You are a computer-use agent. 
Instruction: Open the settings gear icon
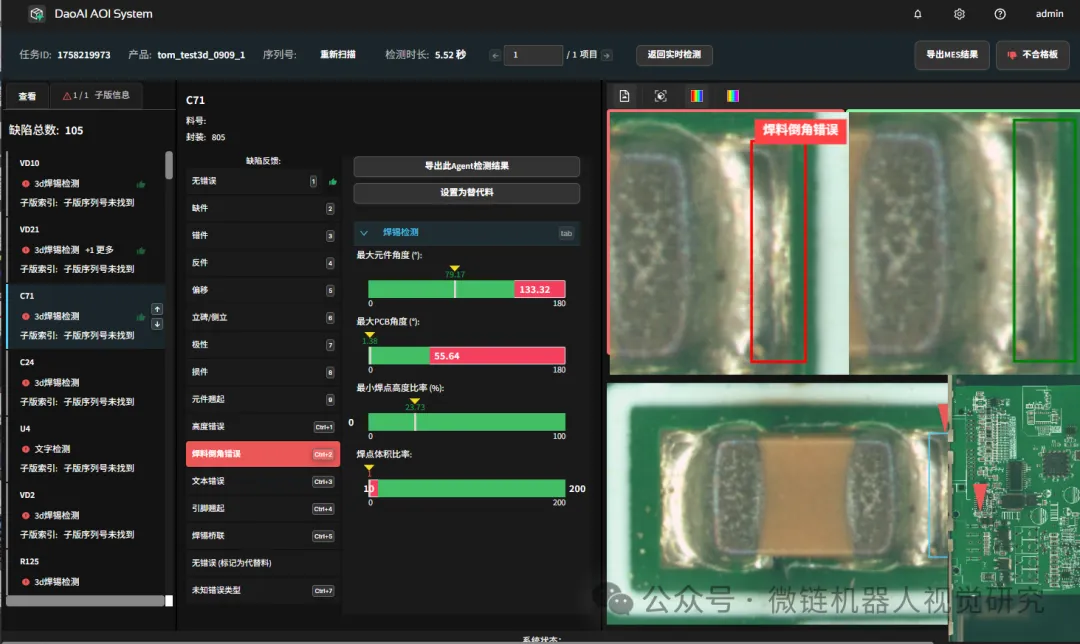pos(958,13)
